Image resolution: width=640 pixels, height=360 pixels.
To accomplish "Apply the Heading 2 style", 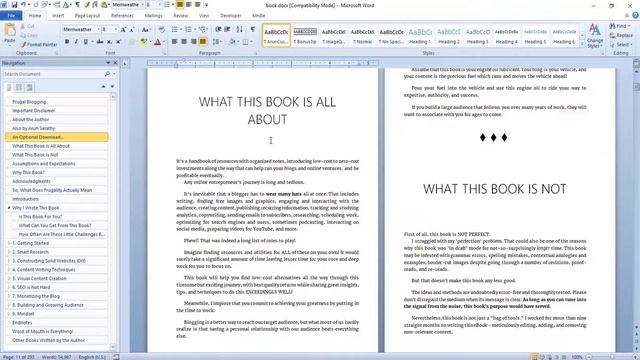I will click(449, 36).
